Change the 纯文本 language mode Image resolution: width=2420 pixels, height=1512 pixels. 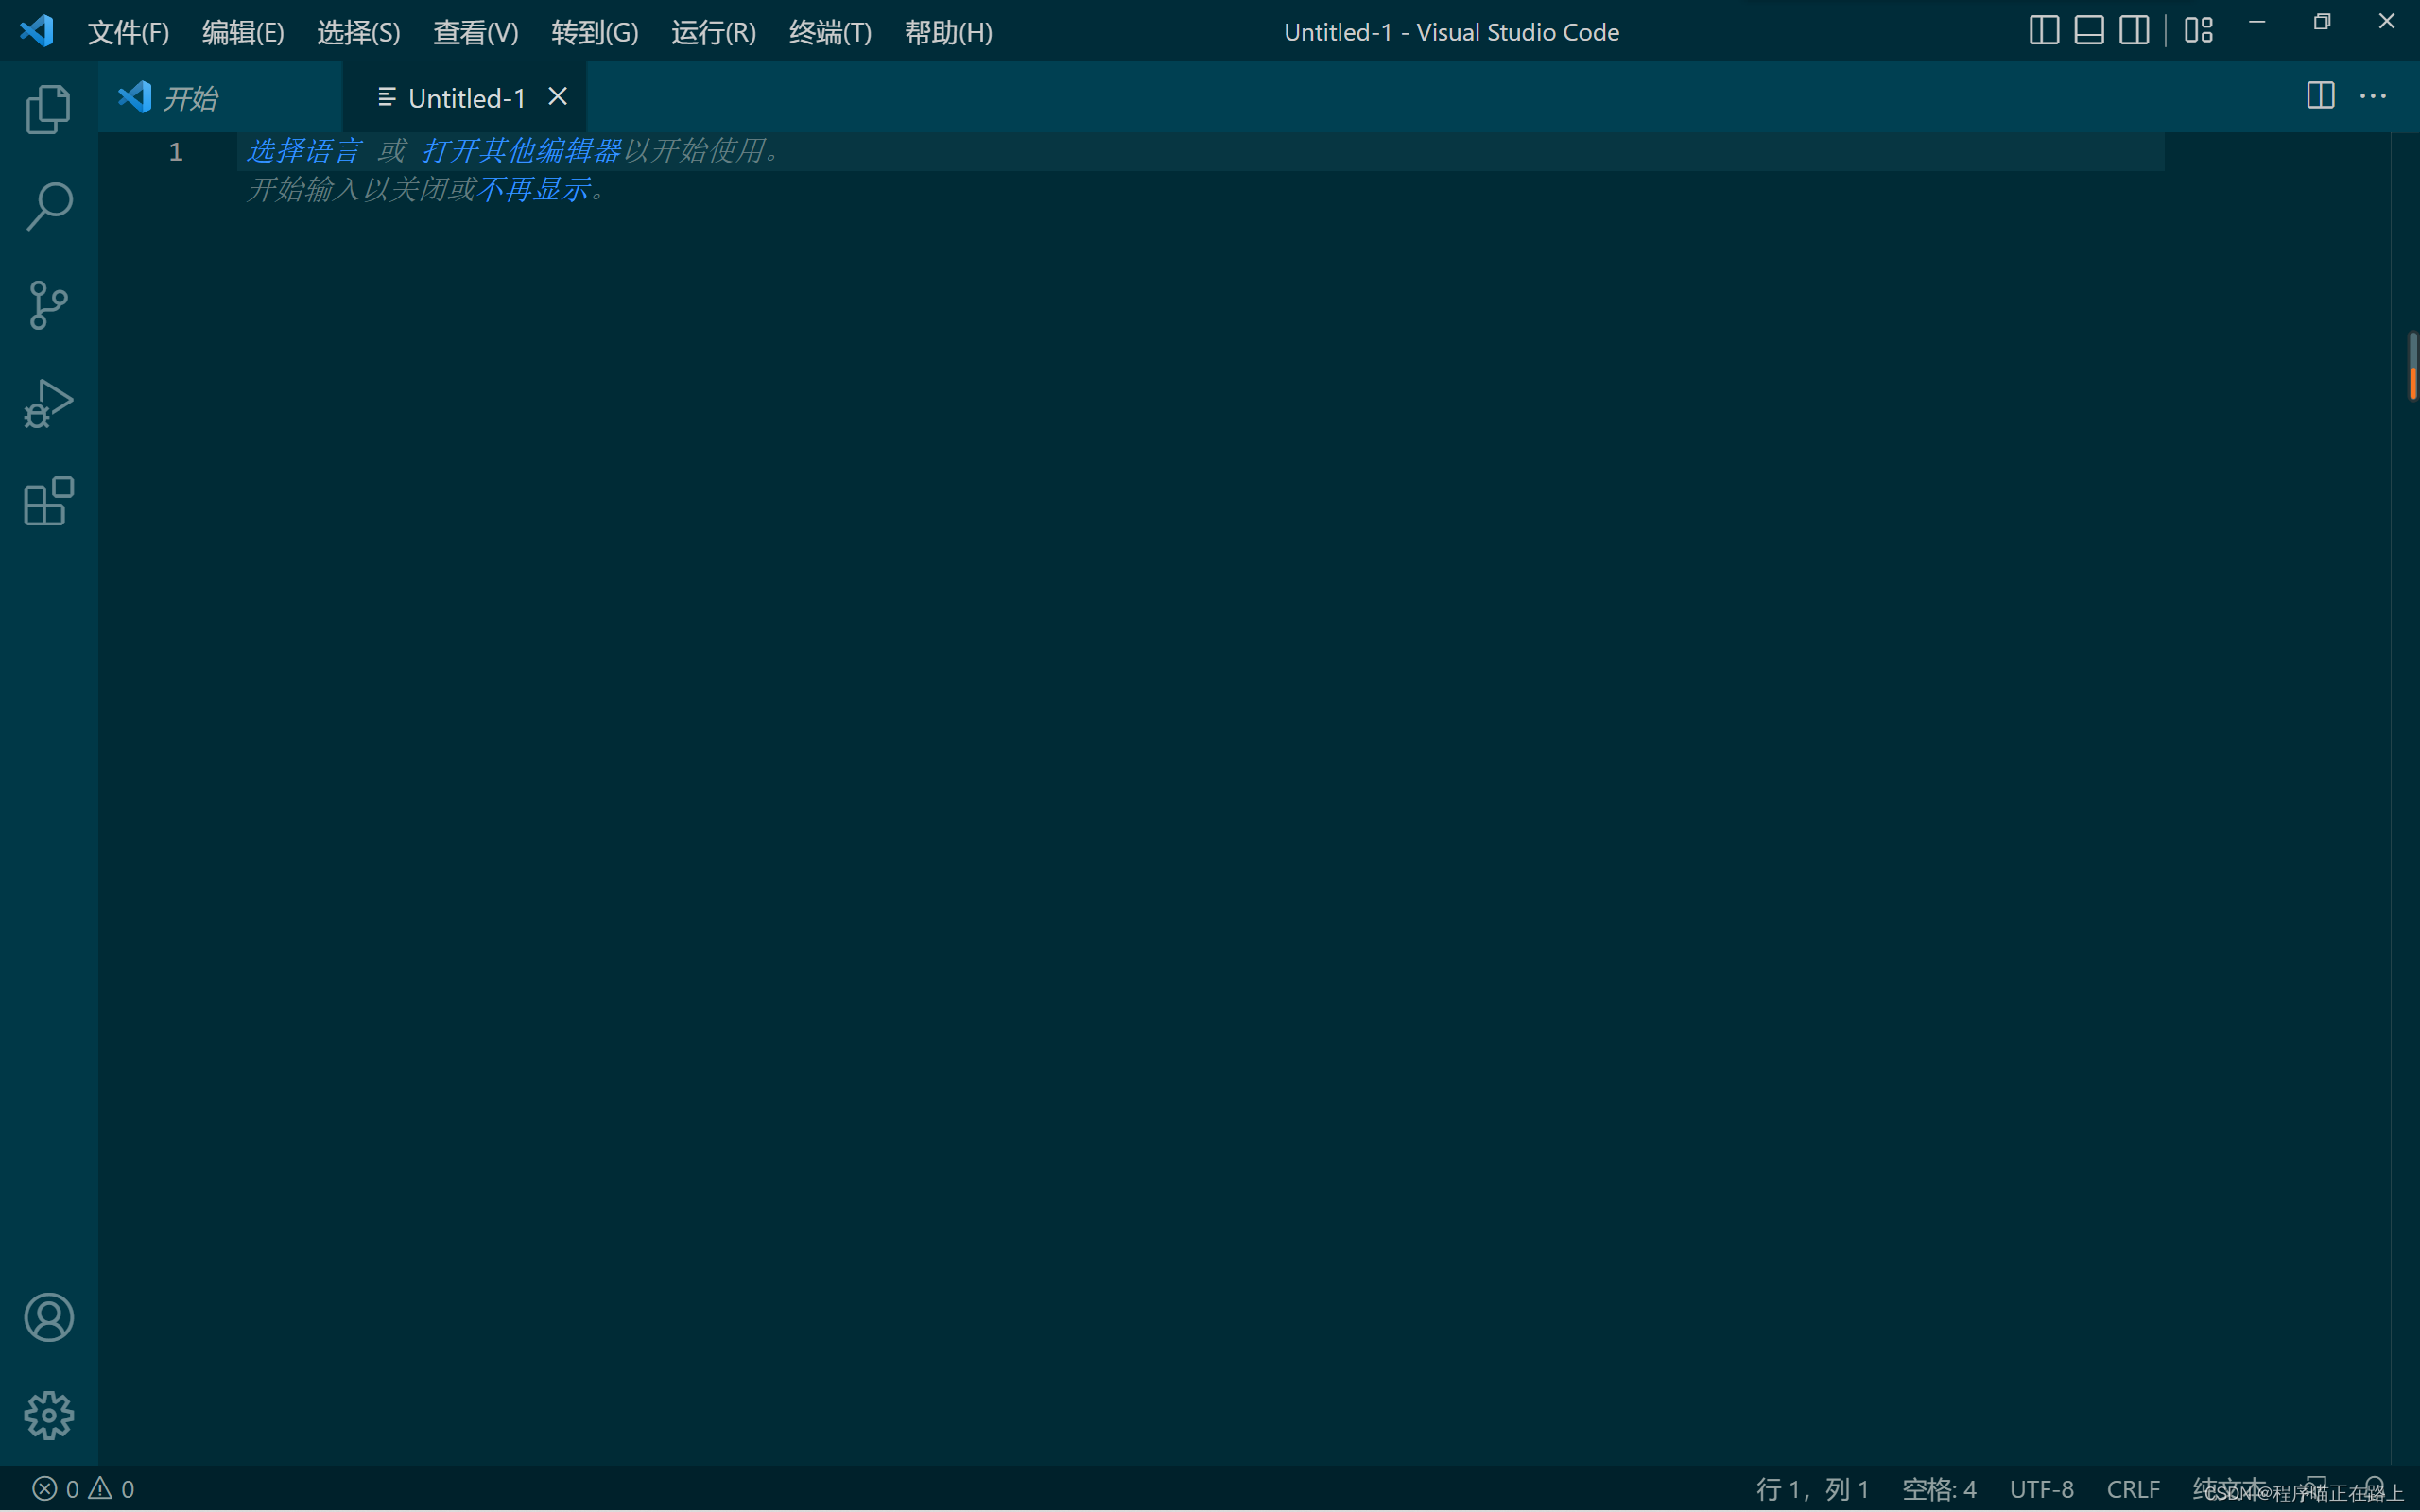[x=2228, y=1488]
